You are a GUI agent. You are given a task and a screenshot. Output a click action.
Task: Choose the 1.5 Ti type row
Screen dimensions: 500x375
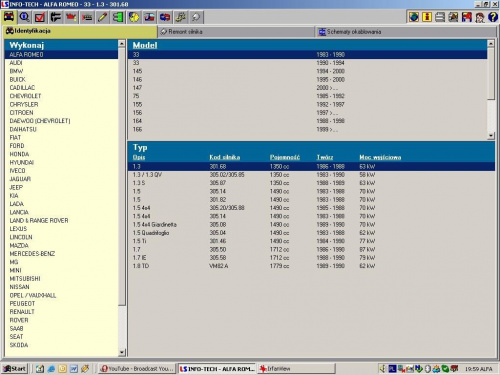coord(311,241)
